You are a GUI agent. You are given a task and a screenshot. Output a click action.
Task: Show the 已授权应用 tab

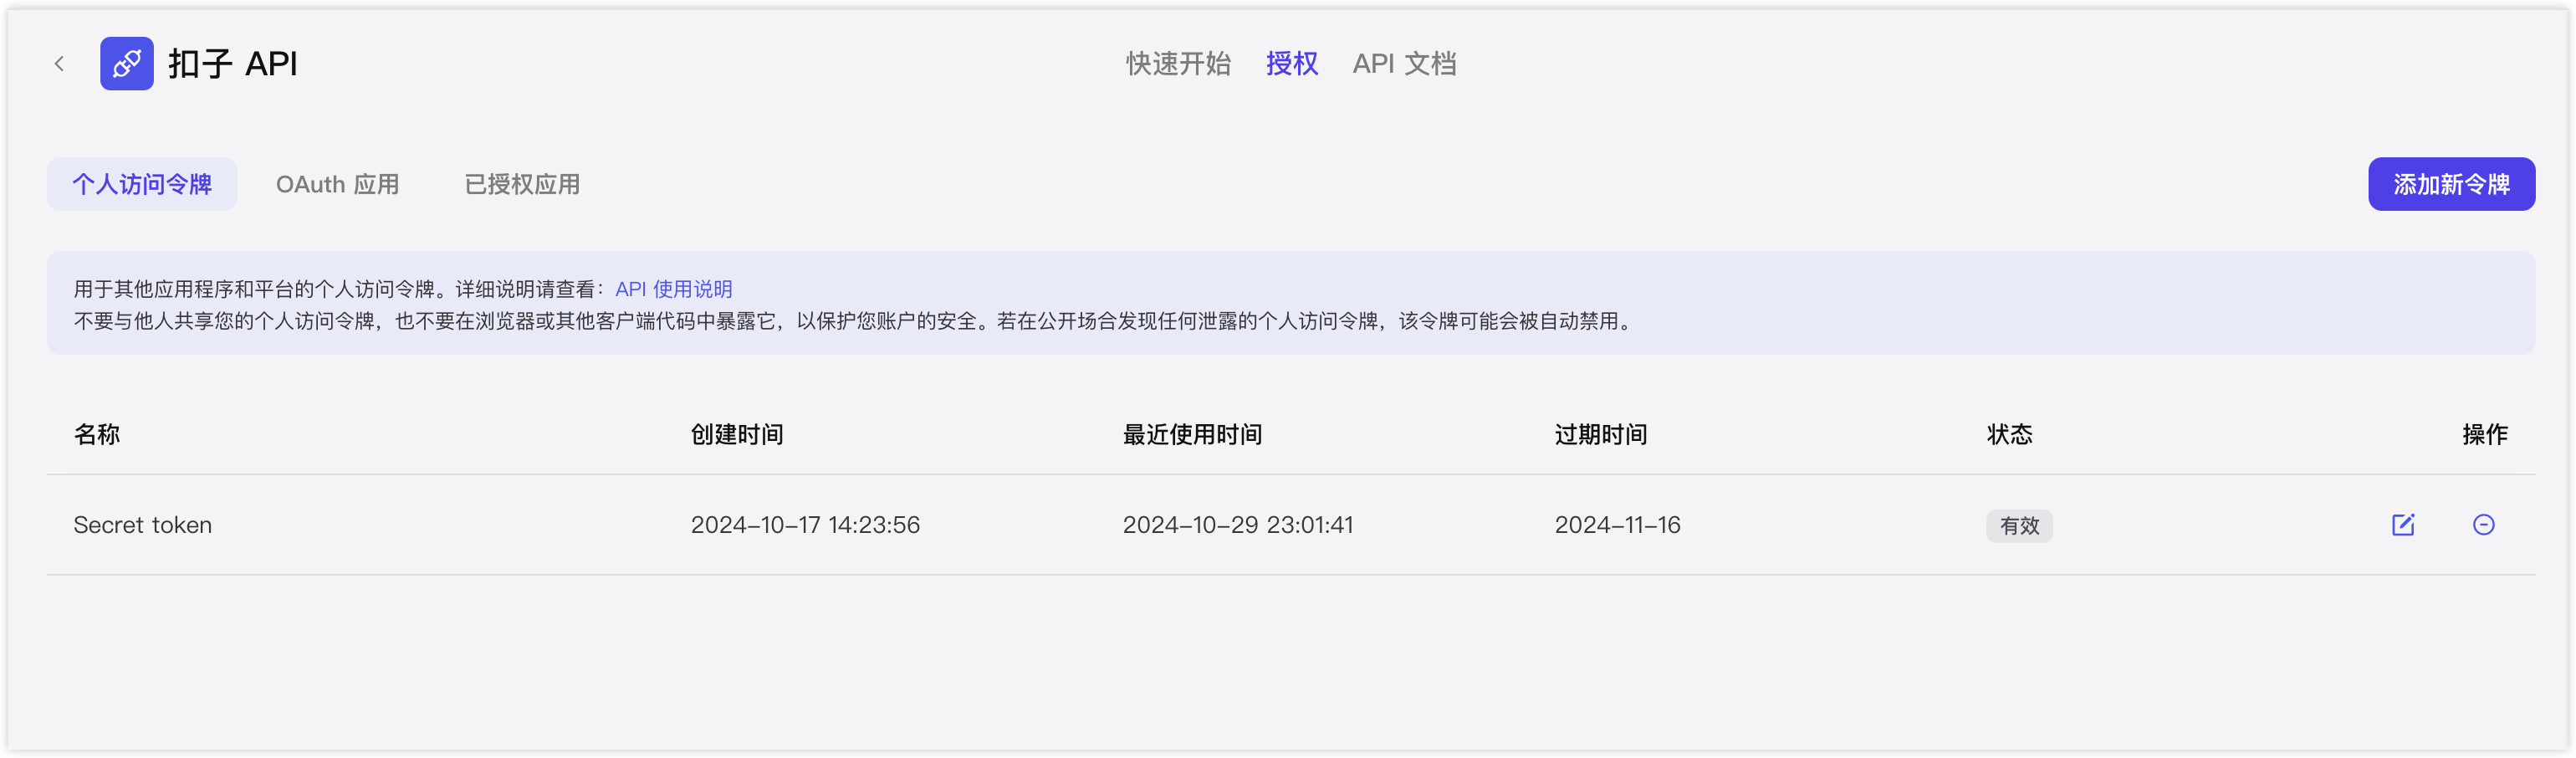(x=522, y=184)
